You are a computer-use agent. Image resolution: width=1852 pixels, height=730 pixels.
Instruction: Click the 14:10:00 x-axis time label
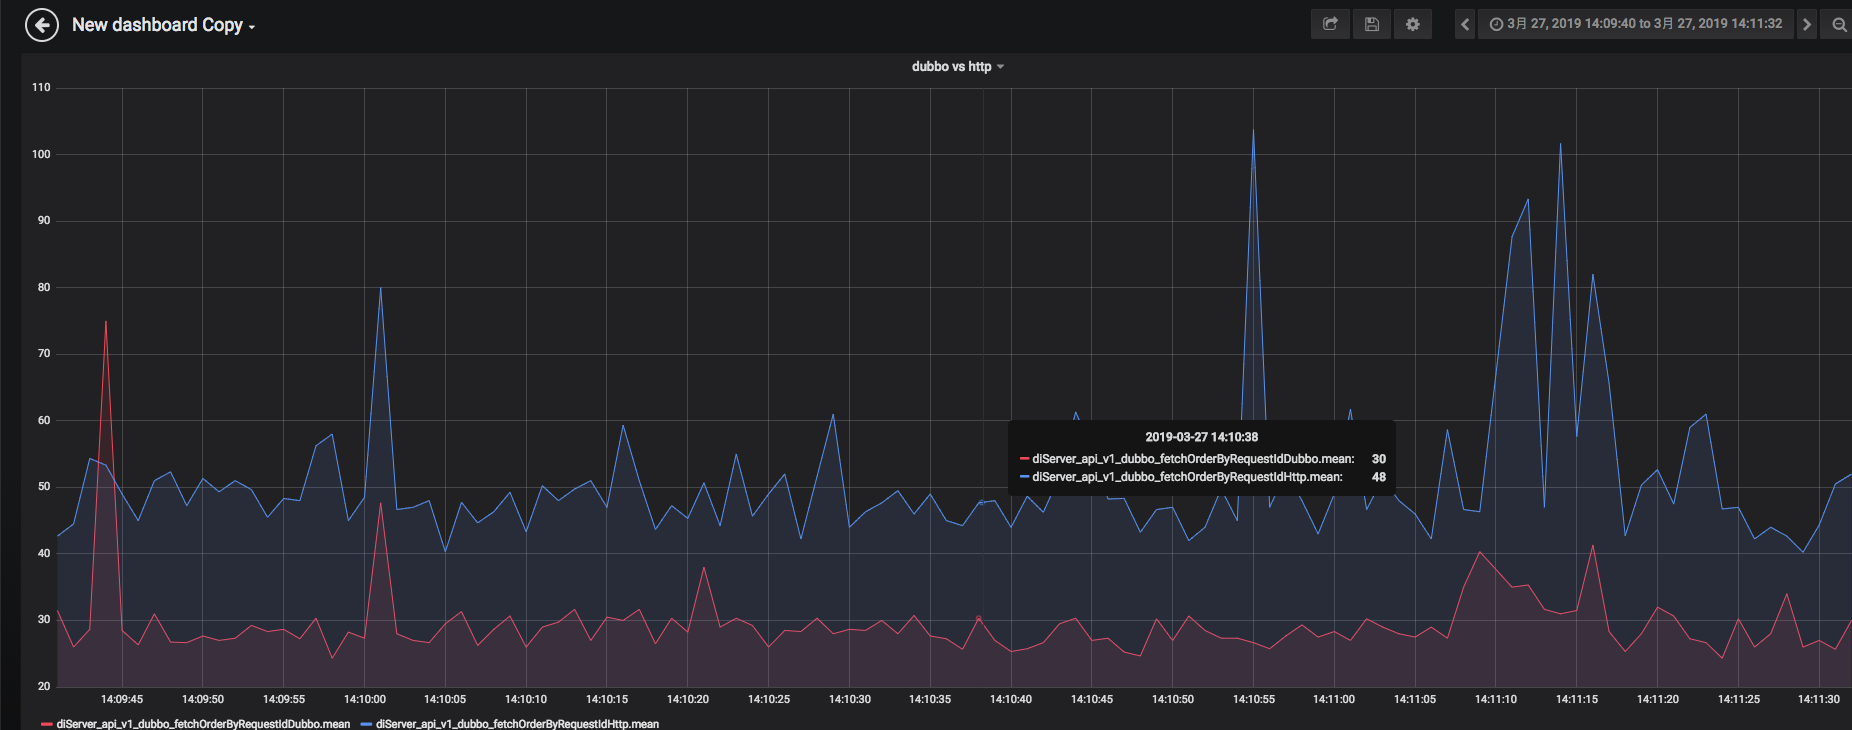click(365, 699)
